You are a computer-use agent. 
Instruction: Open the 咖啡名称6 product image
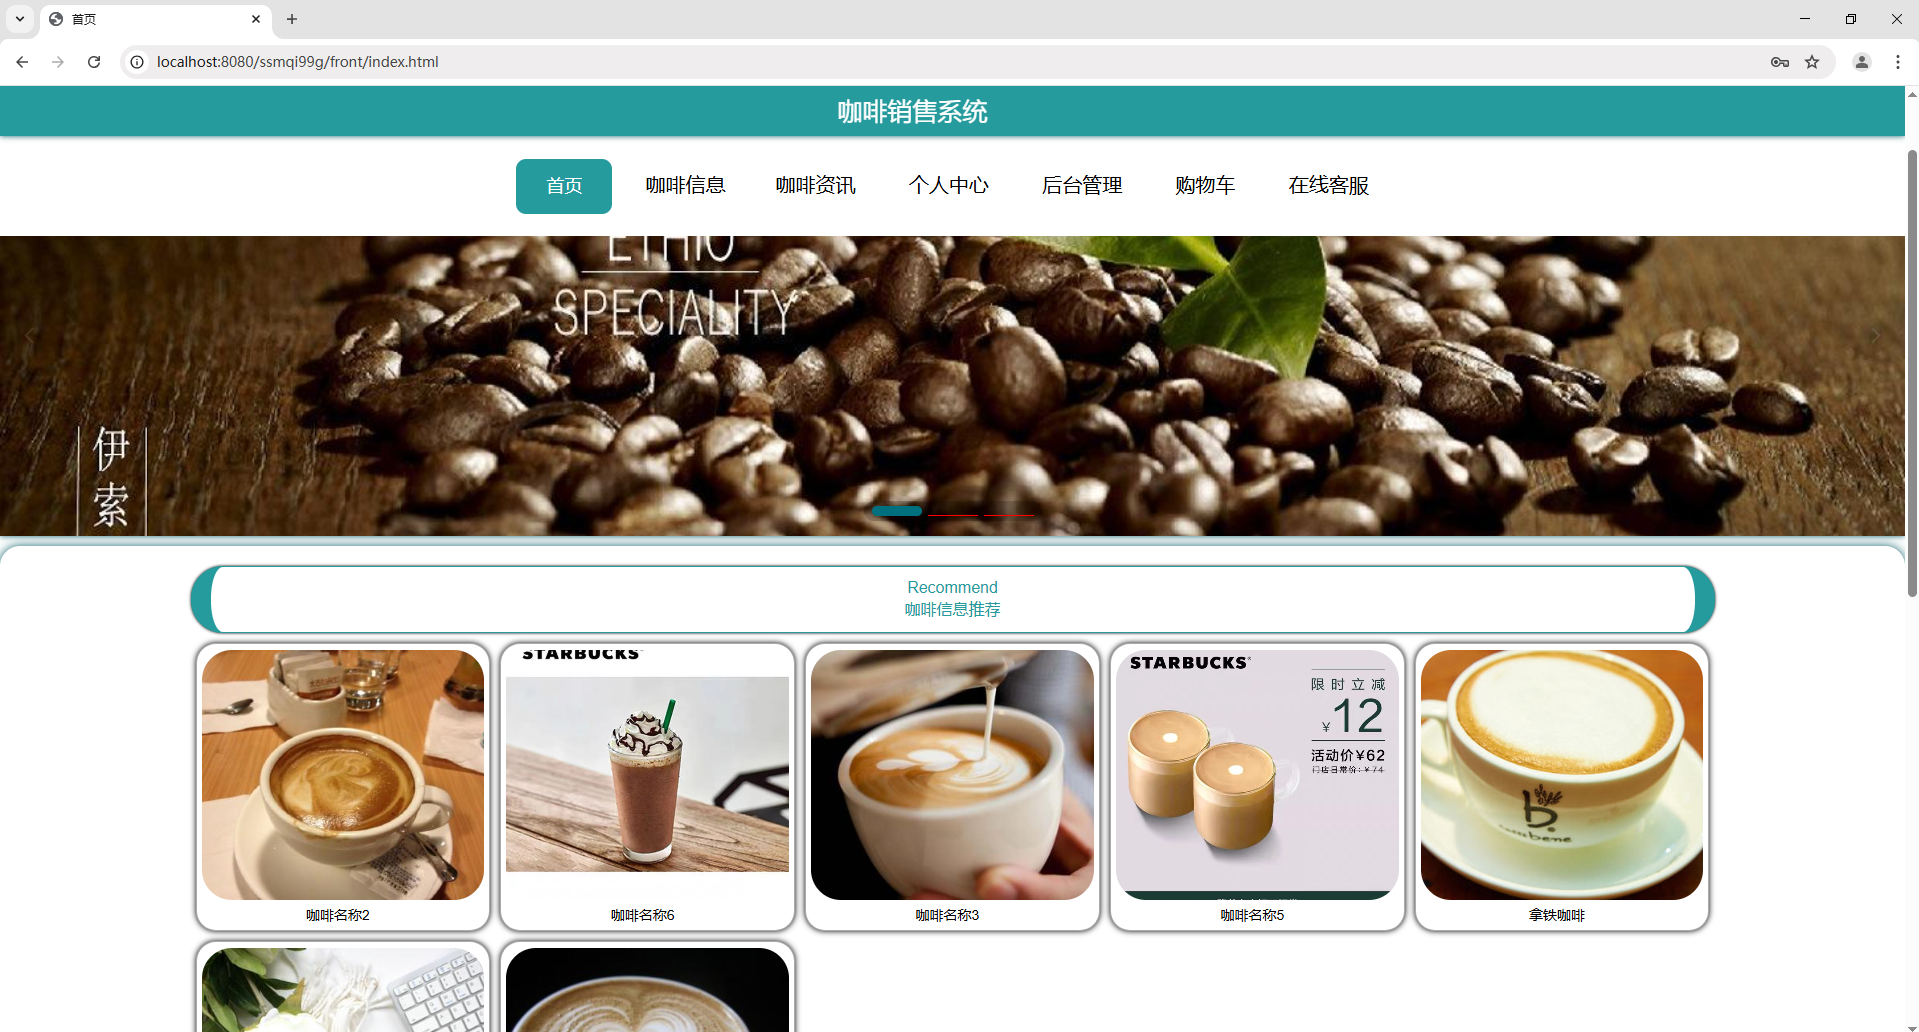point(647,775)
